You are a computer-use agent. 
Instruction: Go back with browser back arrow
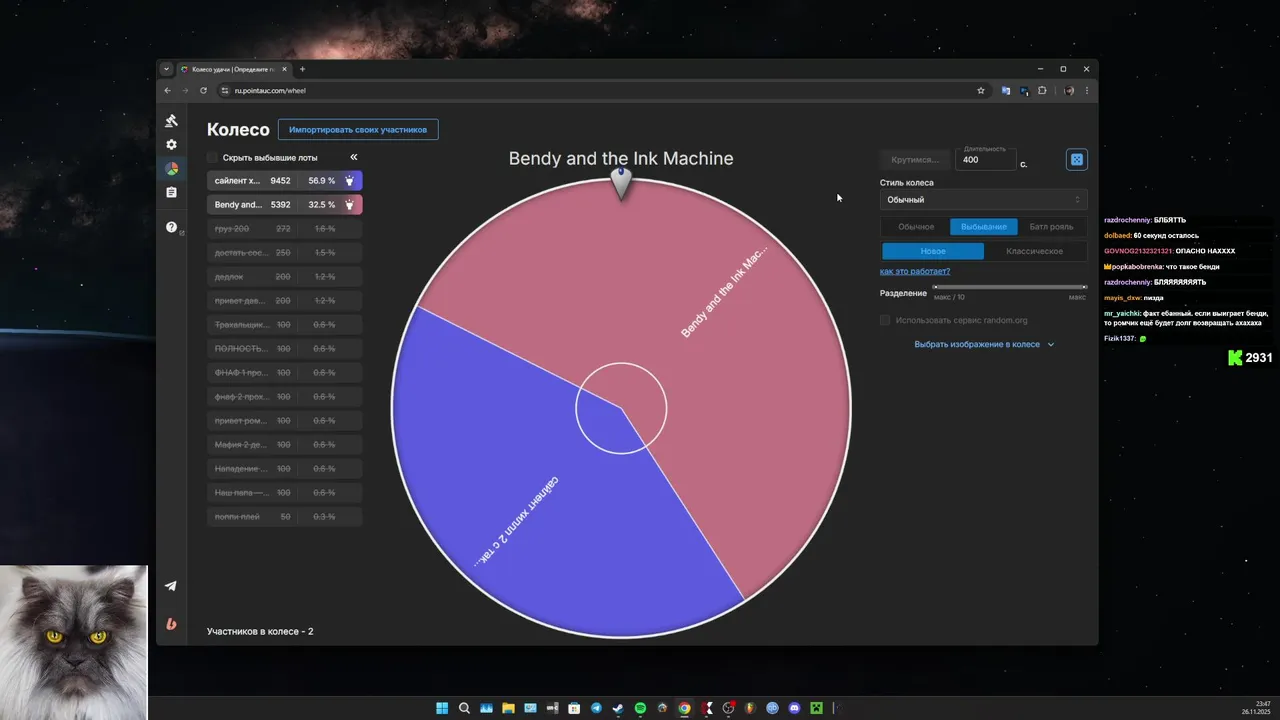point(167,90)
